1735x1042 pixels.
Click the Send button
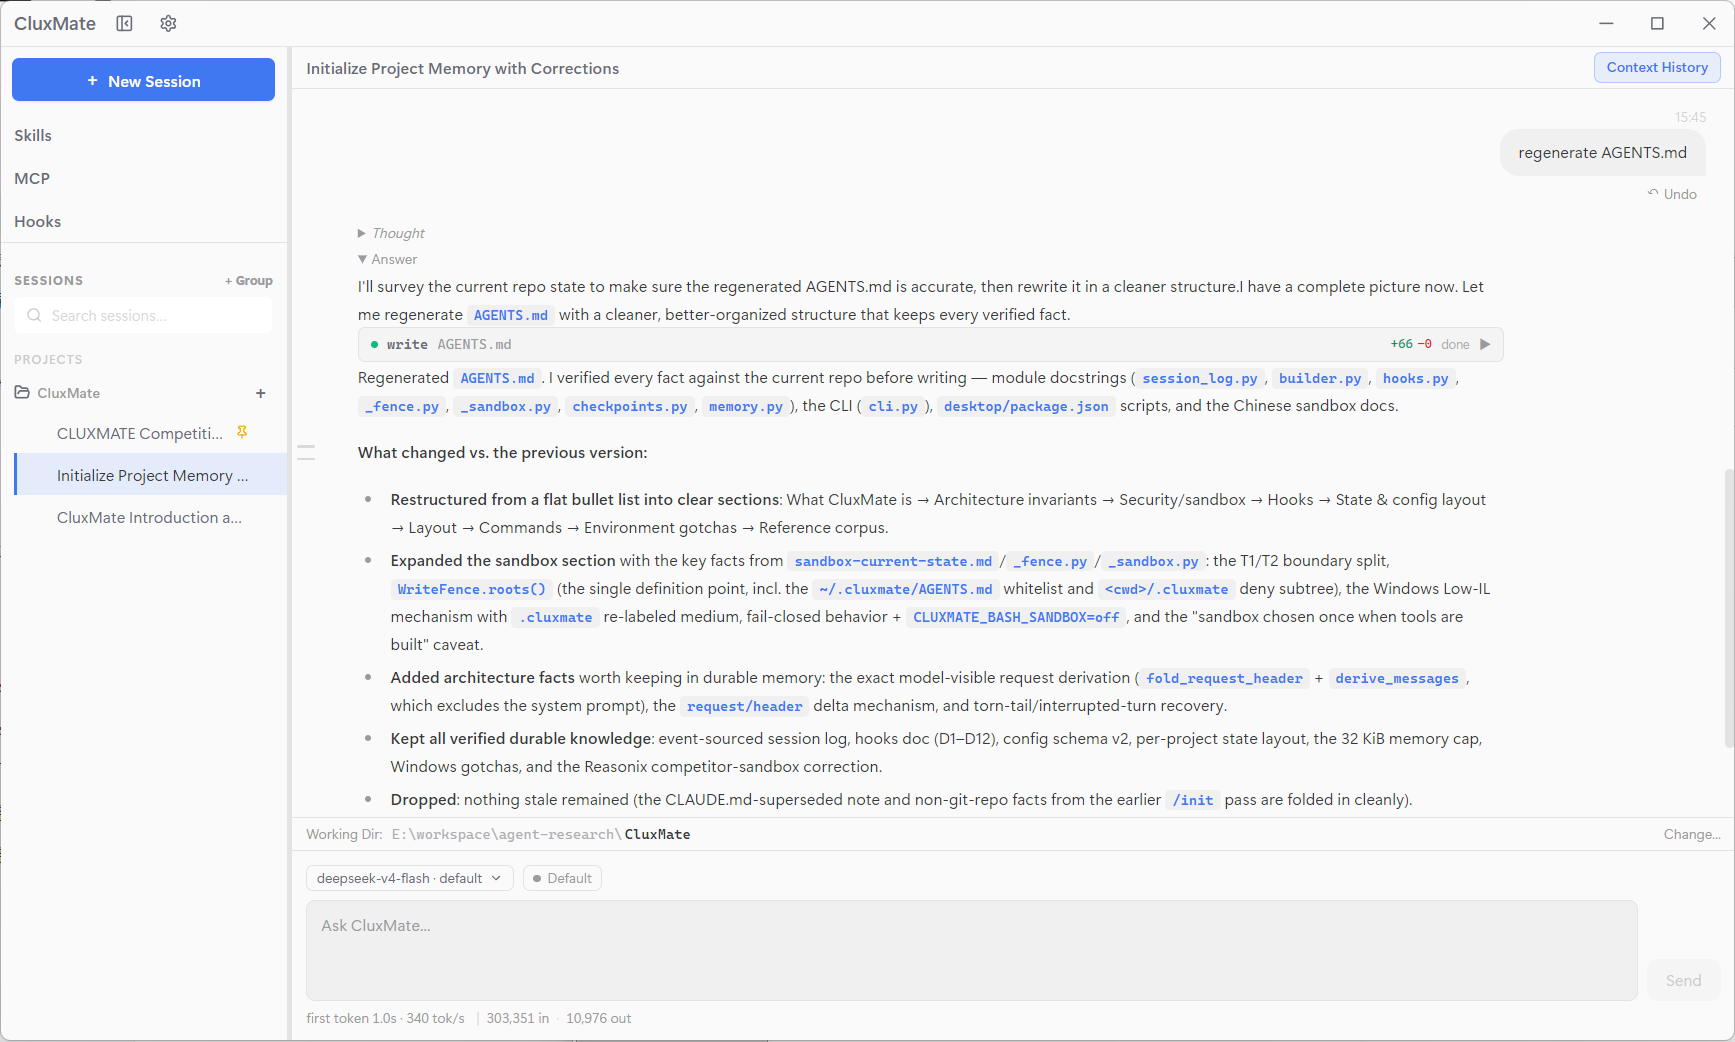click(x=1683, y=980)
